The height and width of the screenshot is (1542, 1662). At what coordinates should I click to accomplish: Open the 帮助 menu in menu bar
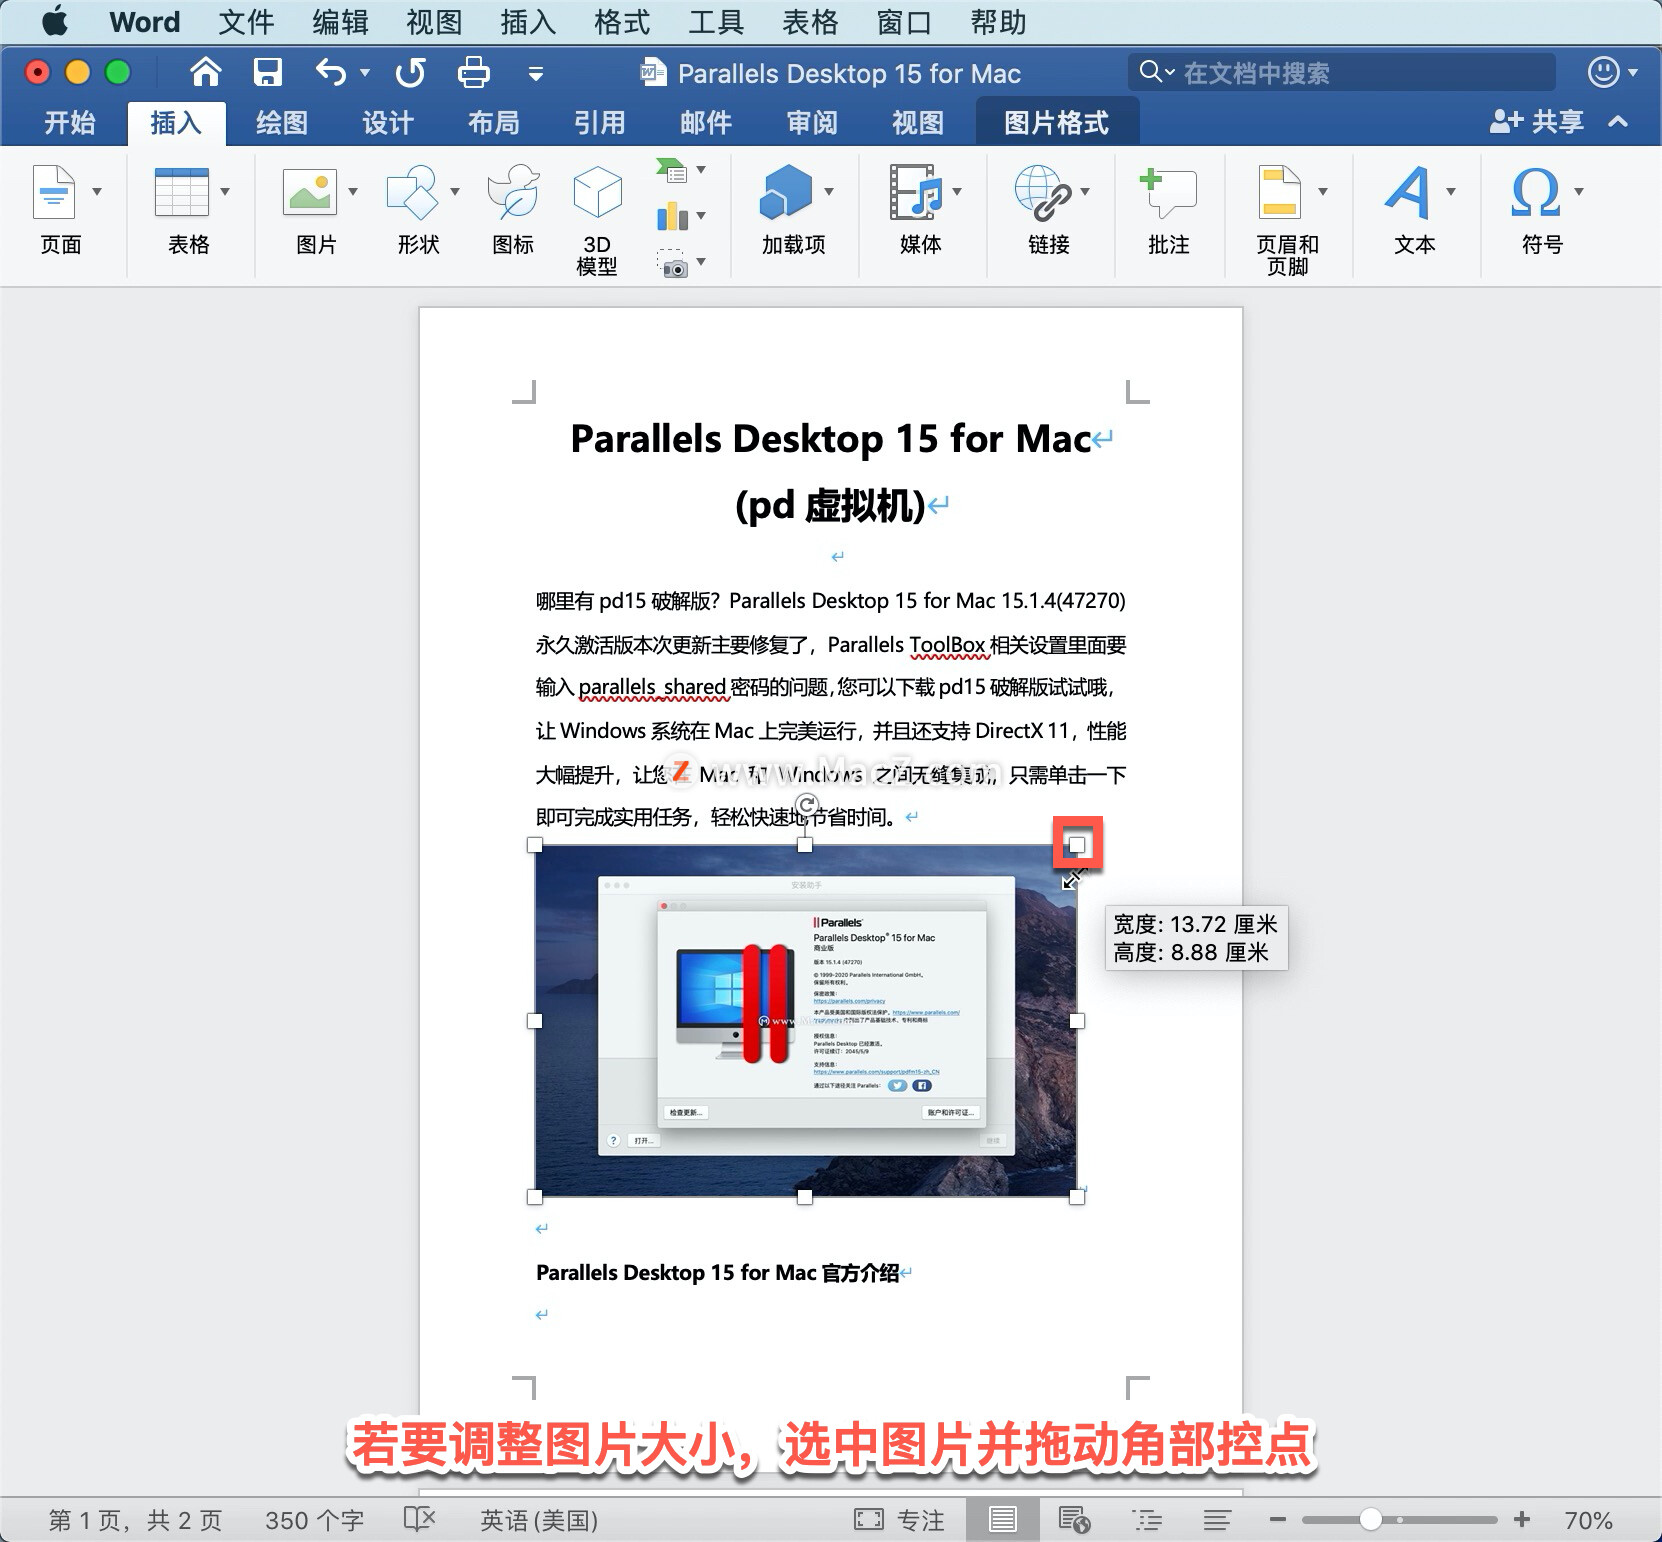point(998,21)
